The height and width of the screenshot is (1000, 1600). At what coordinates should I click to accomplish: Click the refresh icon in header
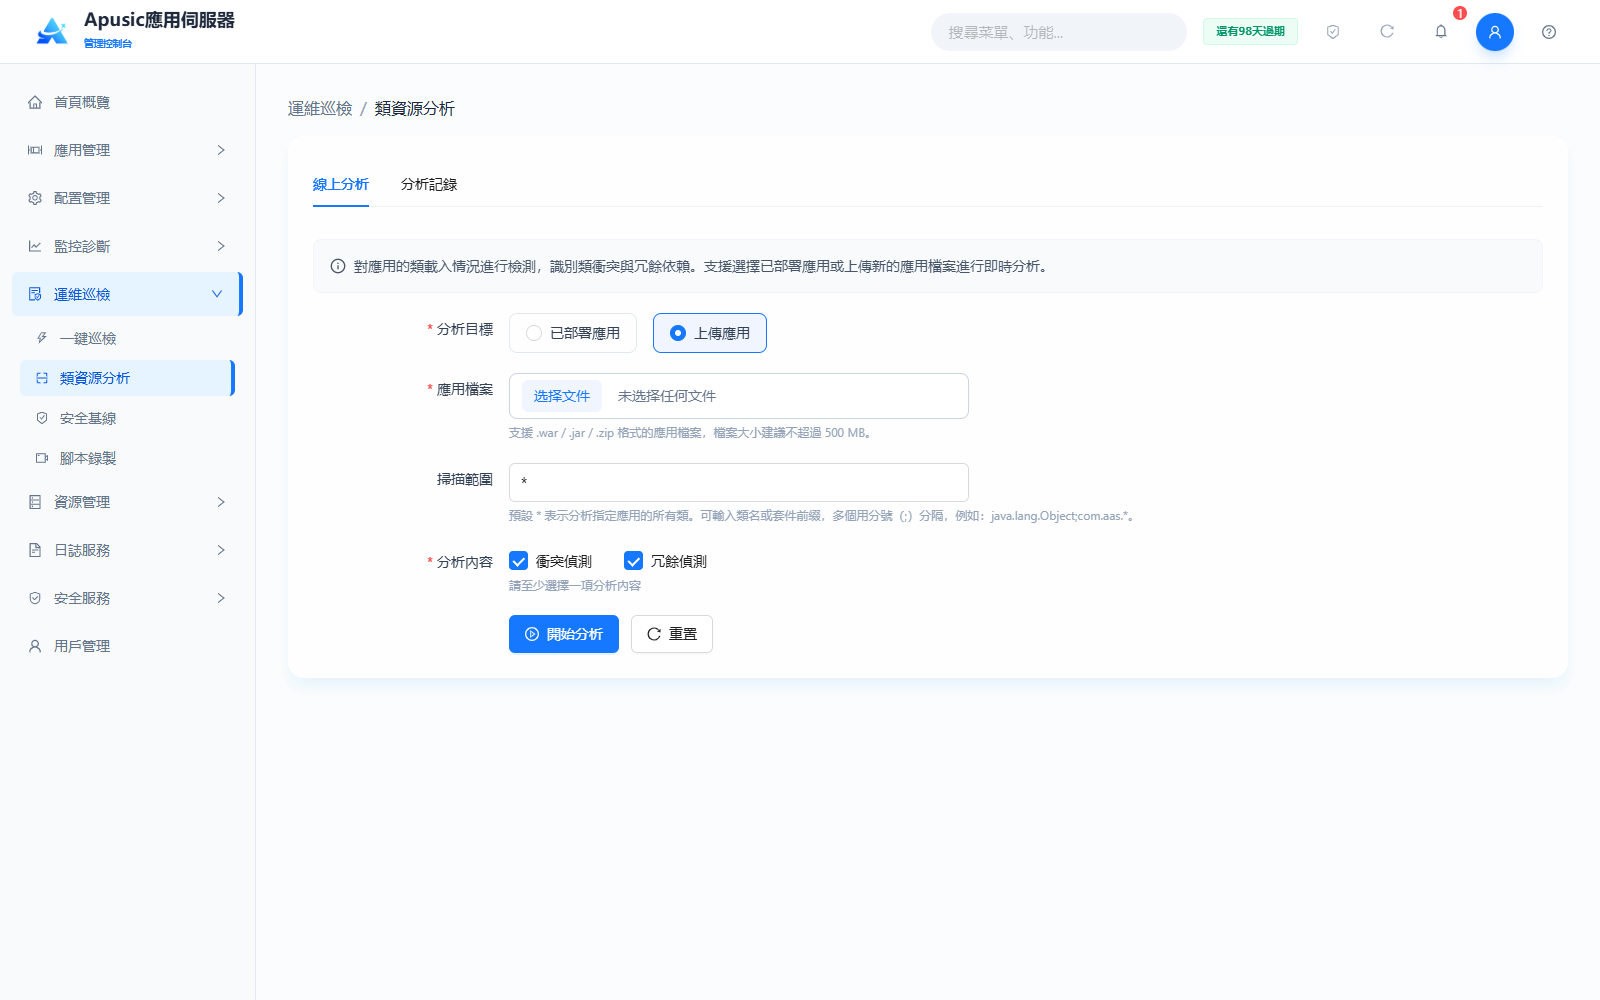(x=1387, y=32)
